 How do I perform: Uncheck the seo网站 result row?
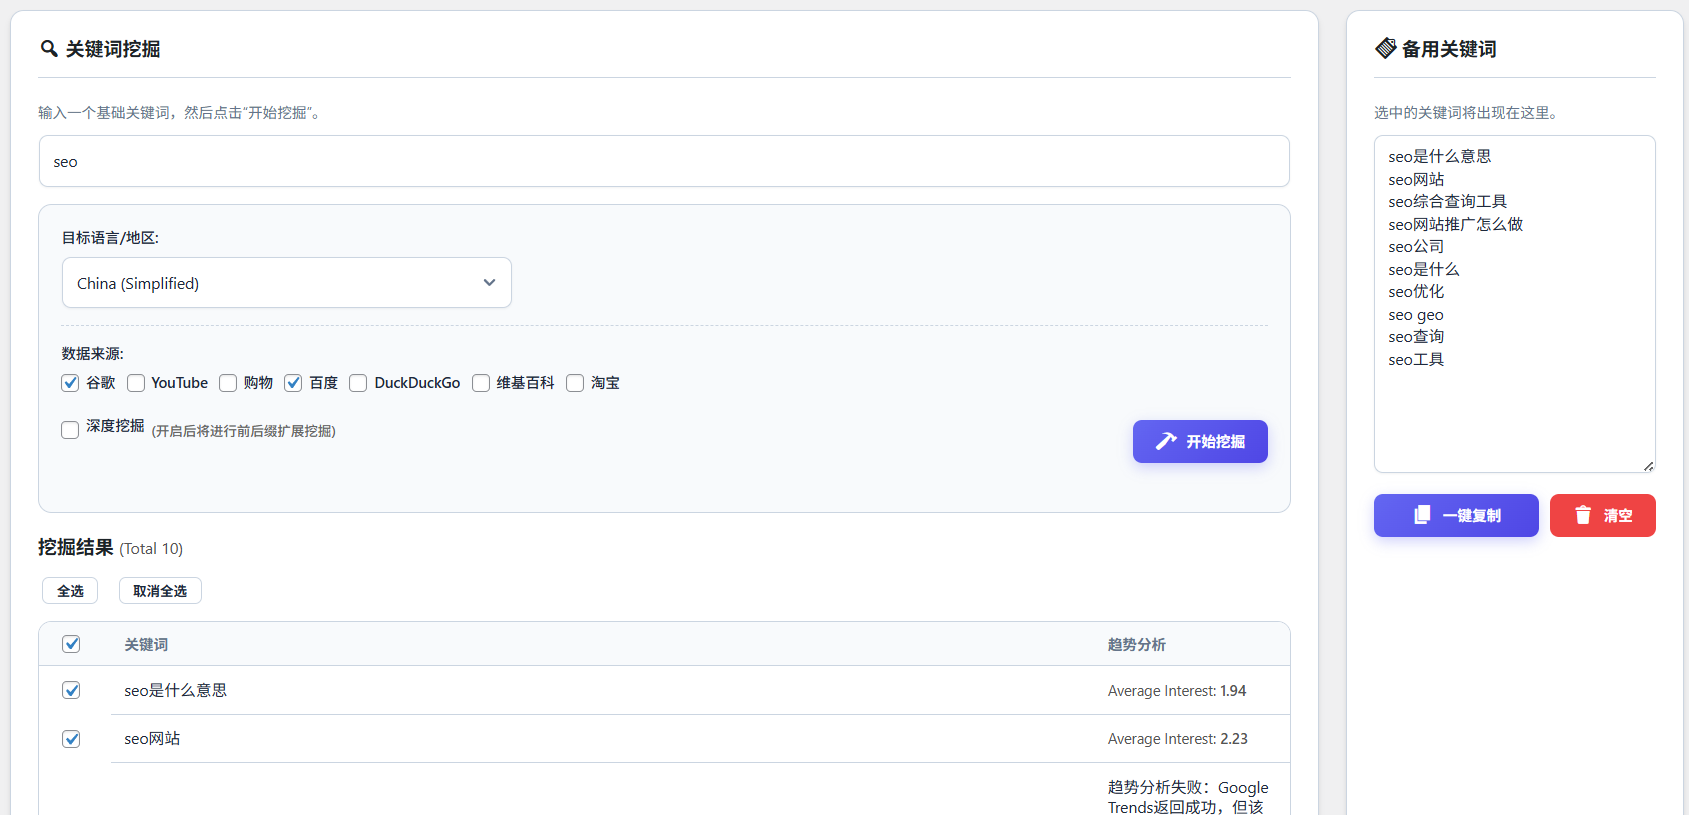pos(71,739)
